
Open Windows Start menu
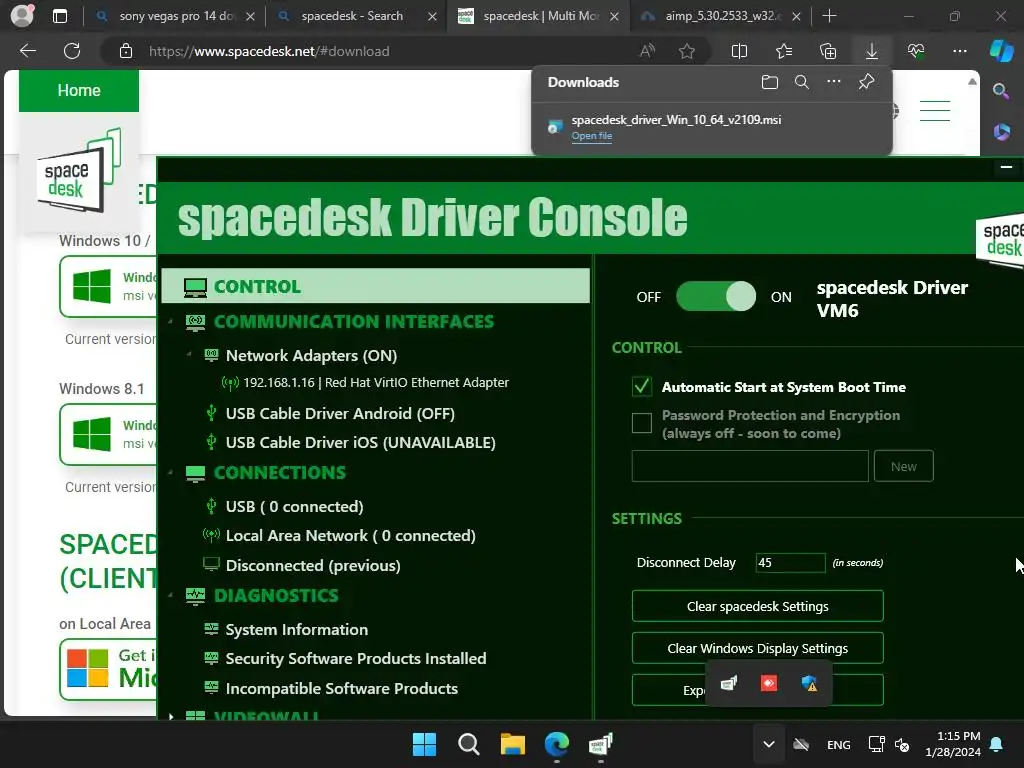[424, 744]
